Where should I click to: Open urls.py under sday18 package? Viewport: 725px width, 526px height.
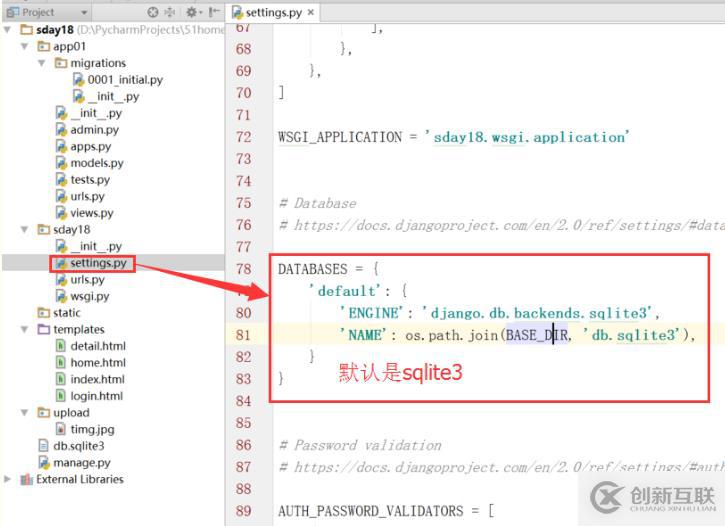coord(87,280)
